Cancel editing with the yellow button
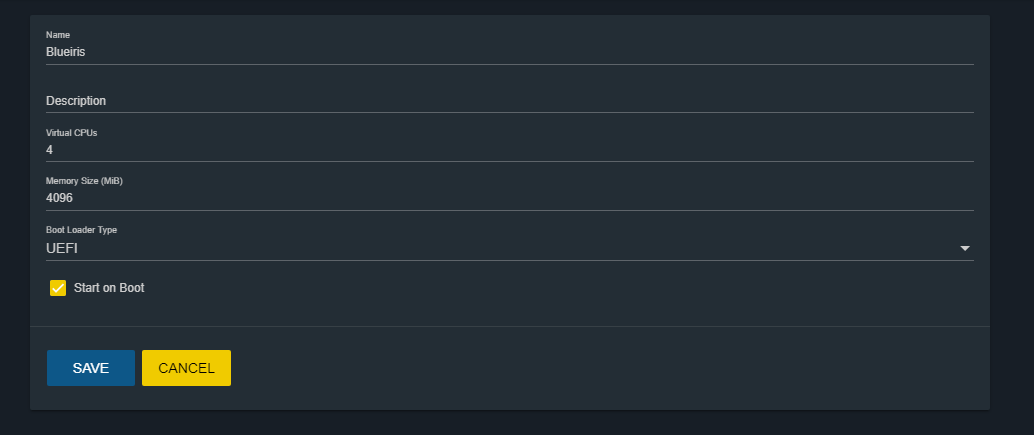Screen dimensions: 1034x435 click(187, 368)
